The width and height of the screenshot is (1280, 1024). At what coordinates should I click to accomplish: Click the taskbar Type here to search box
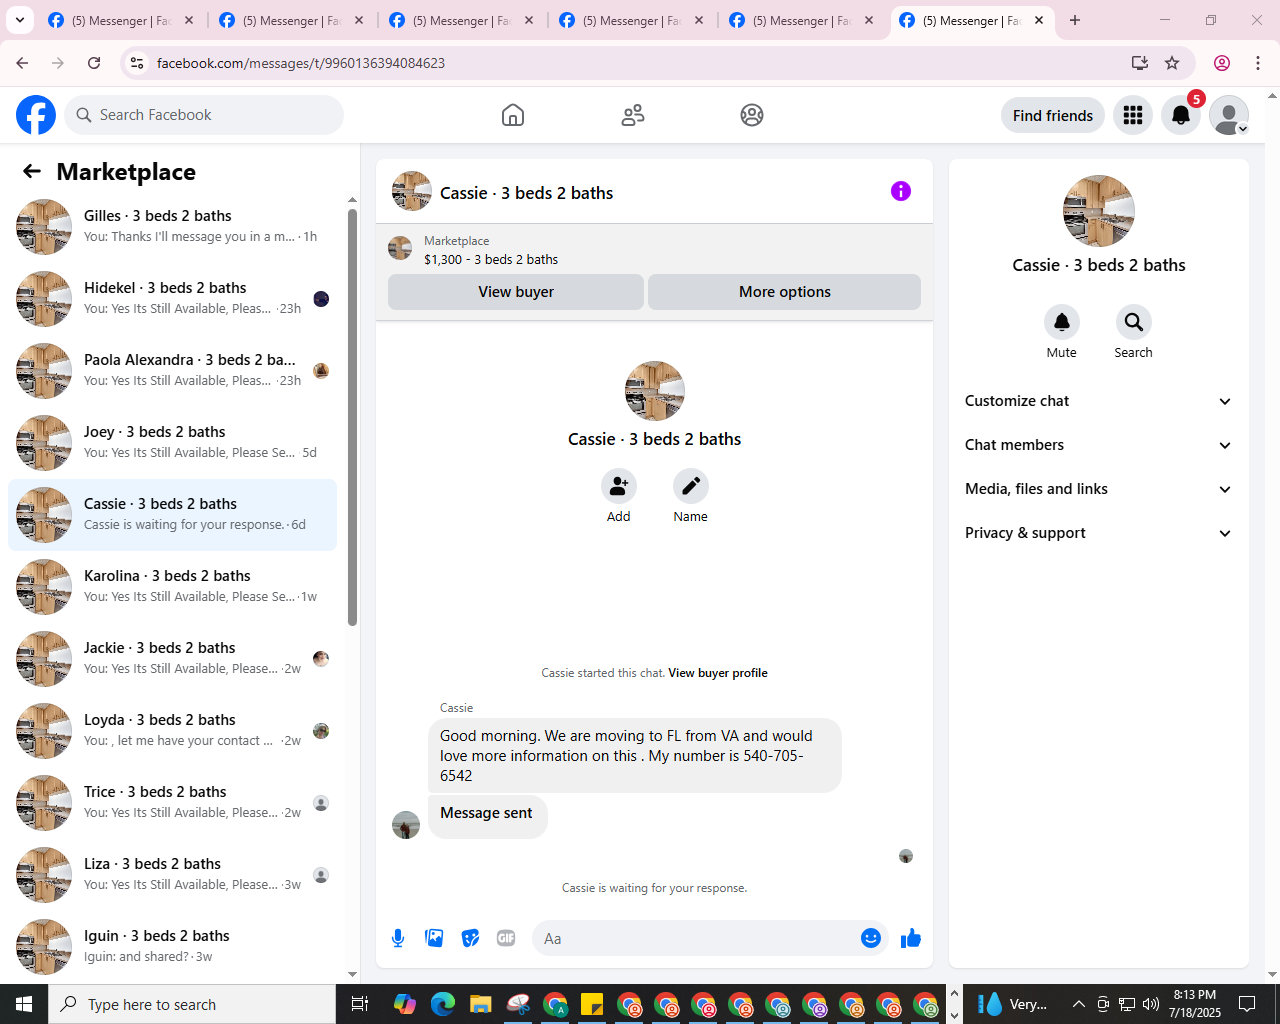(192, 1004)
